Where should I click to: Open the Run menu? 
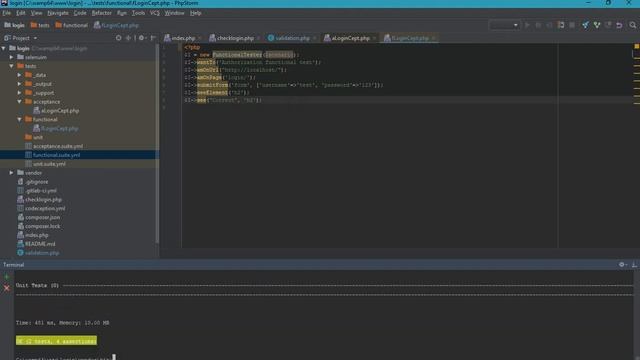pyautogui.click(x=122, y=13)
